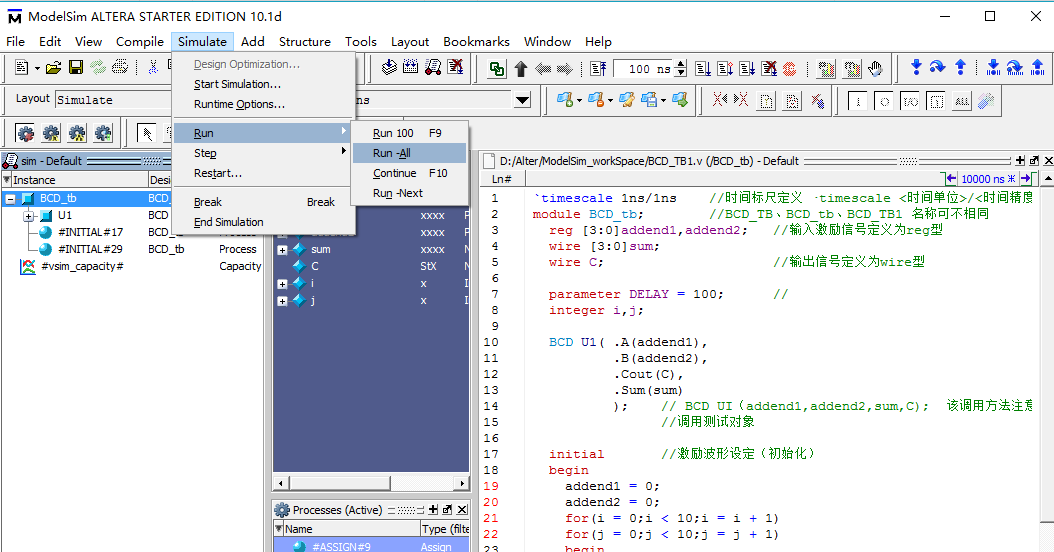Click the green Find contains icon
Viewport: 1054px width, 552px height.
(x=497, y=69)
